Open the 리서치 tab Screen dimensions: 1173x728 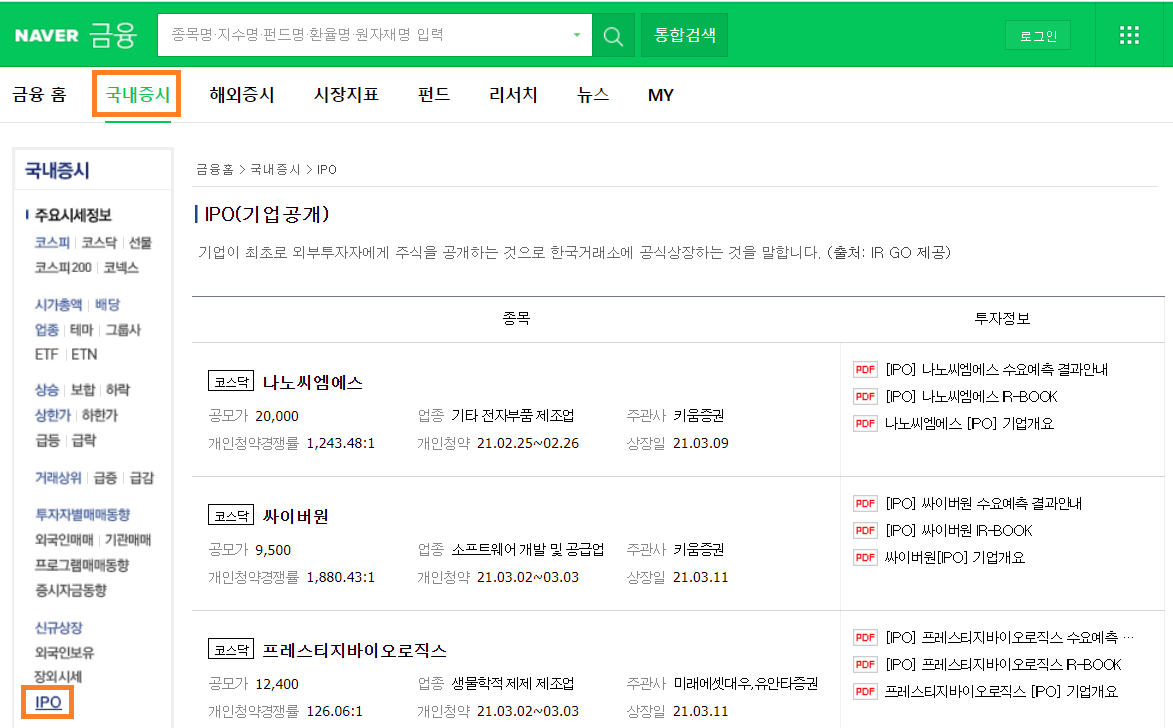pos(513,95)
